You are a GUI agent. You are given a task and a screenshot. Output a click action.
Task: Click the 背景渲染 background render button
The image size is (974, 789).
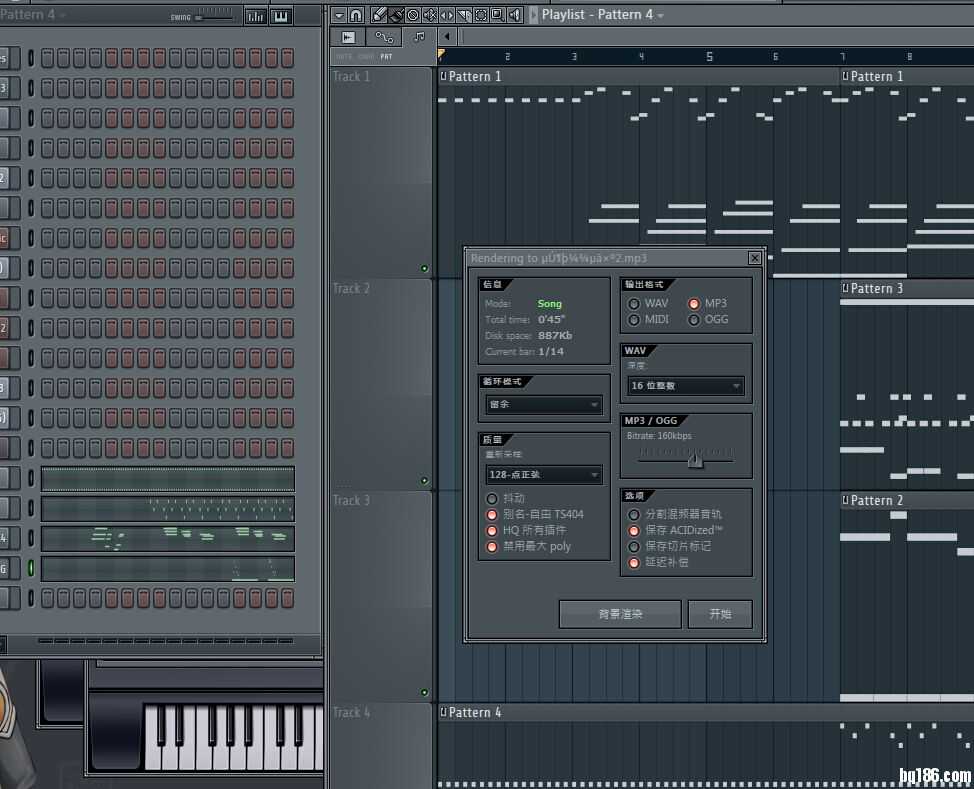pos(620,614)
